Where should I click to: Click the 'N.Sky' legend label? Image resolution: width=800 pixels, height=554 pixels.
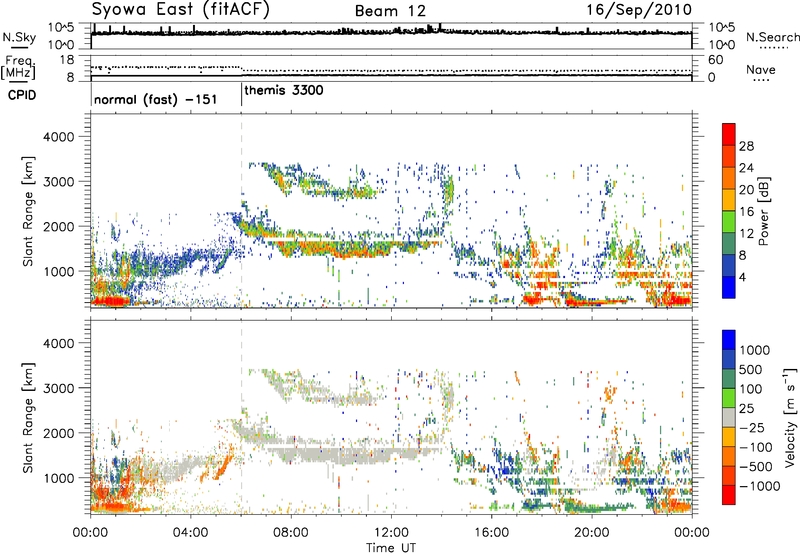pos(19,37)
